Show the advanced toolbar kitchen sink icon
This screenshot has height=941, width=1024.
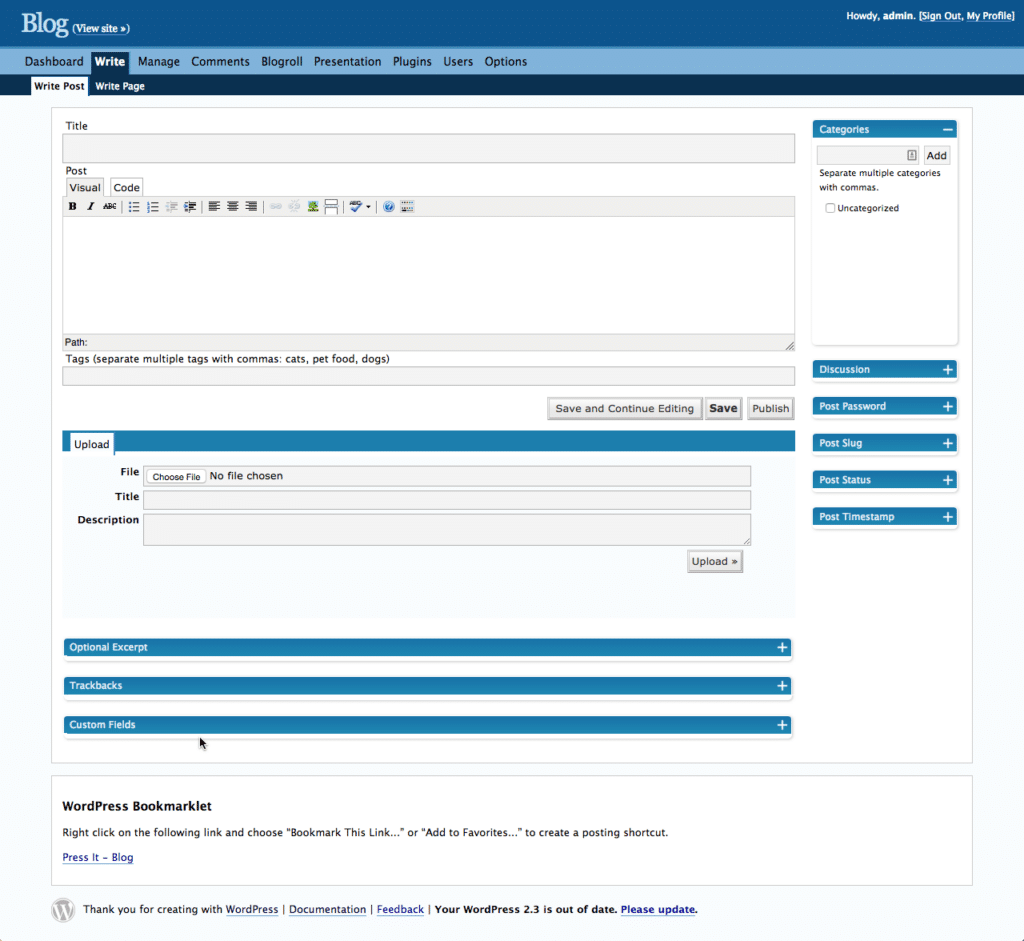point(408,206)
